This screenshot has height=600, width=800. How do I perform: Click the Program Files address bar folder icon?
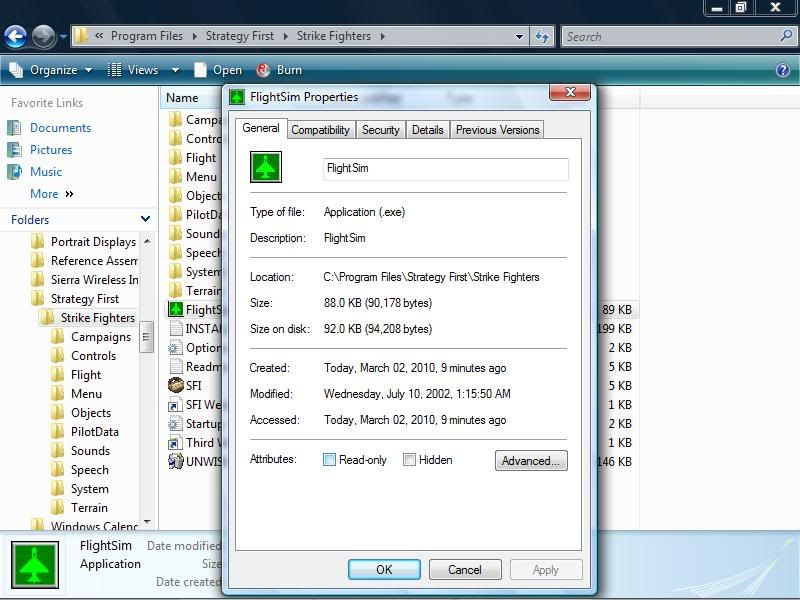click(81, 36)
